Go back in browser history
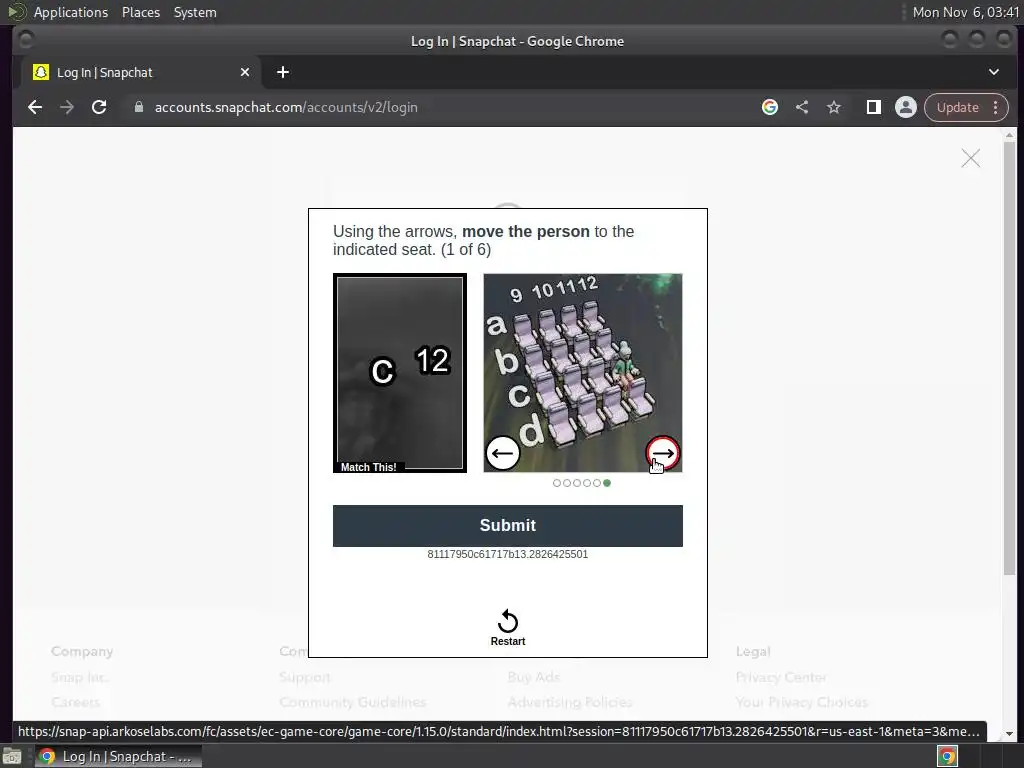This screenshot has width=1024, height=768. 35,107
